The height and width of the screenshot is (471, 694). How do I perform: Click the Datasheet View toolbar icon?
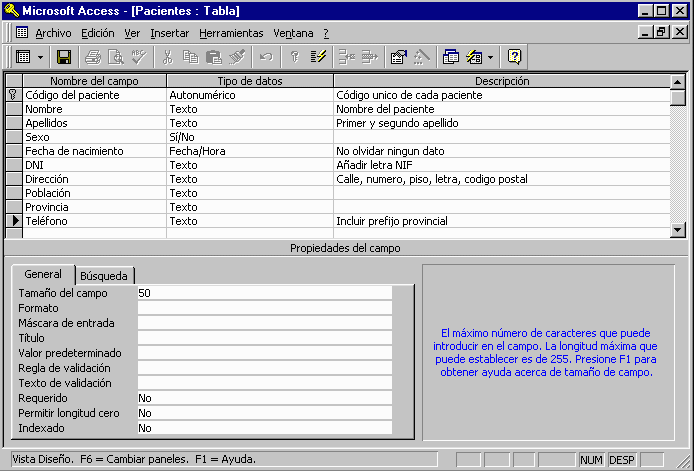(x=23, y=57)
